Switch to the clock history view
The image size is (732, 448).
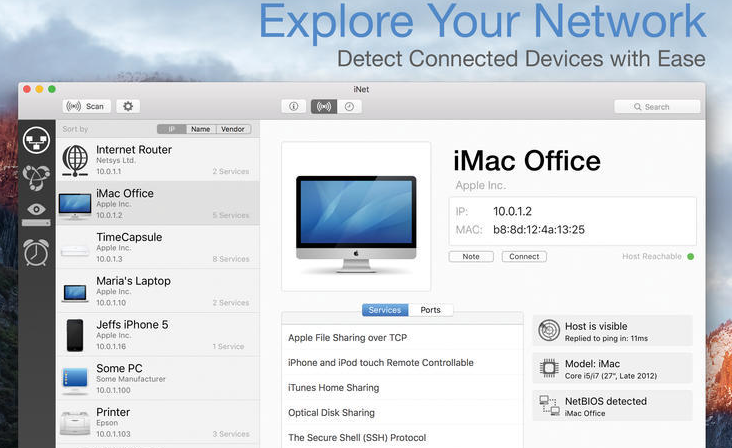pos(349,106)
